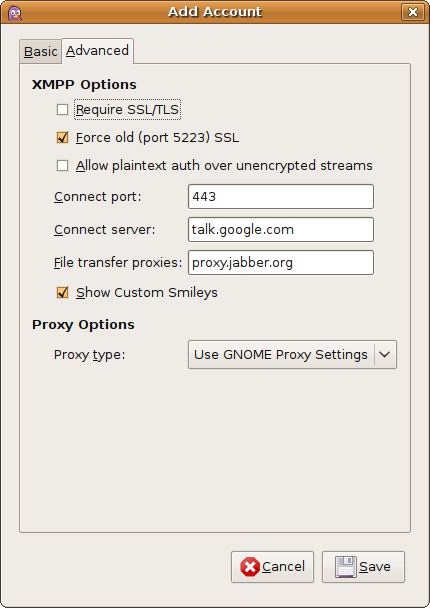Click the Add Account title bar

click(x=215, y=12)
